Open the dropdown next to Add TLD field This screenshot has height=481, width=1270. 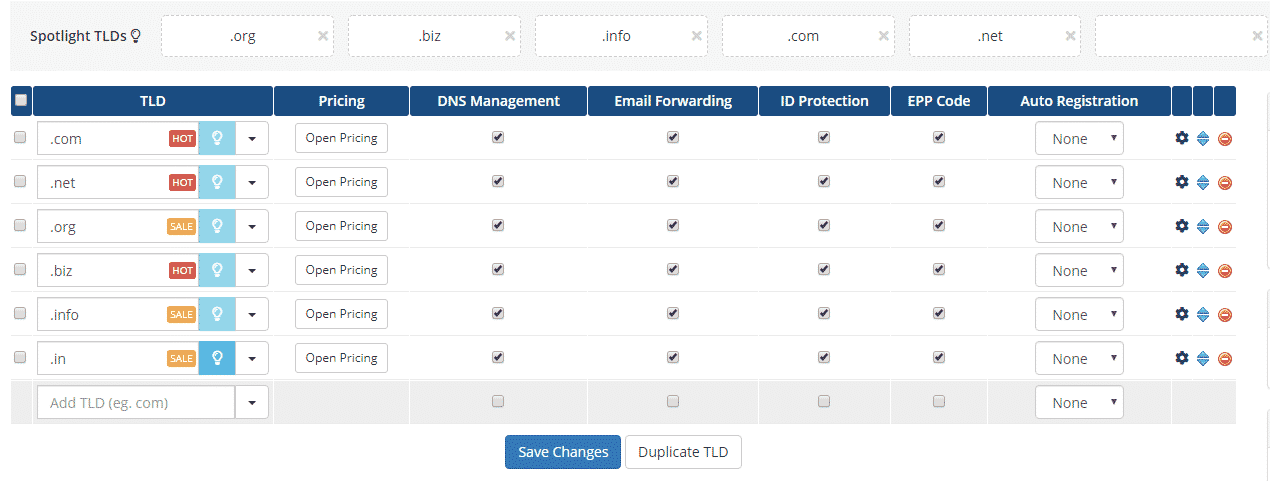click(252, 402)
